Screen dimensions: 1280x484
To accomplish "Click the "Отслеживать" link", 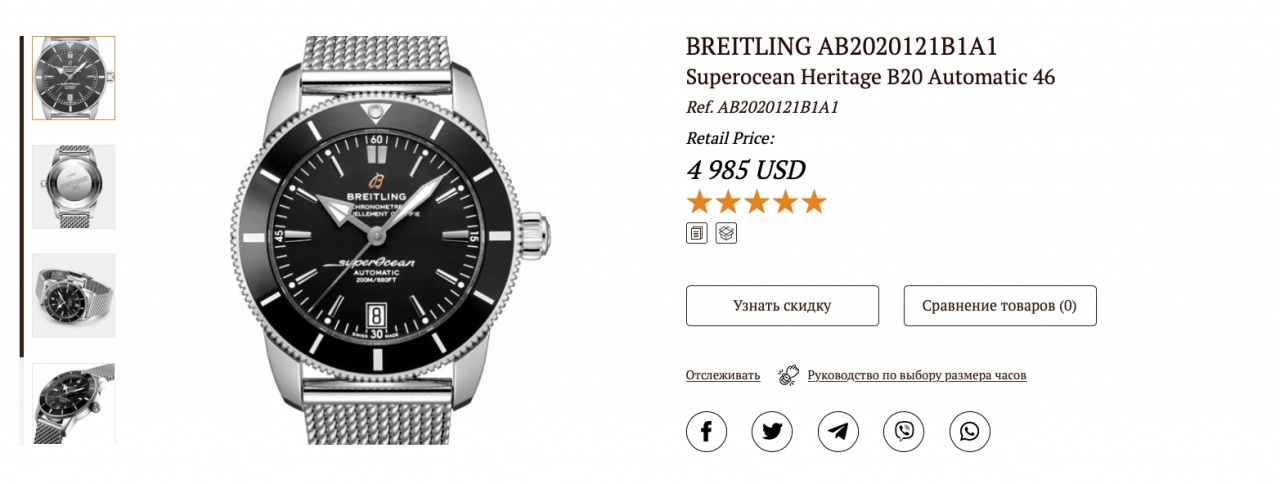I will click(x=723, y=375).
